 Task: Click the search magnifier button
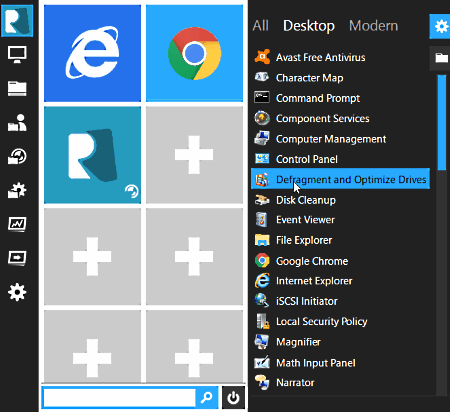207,397
